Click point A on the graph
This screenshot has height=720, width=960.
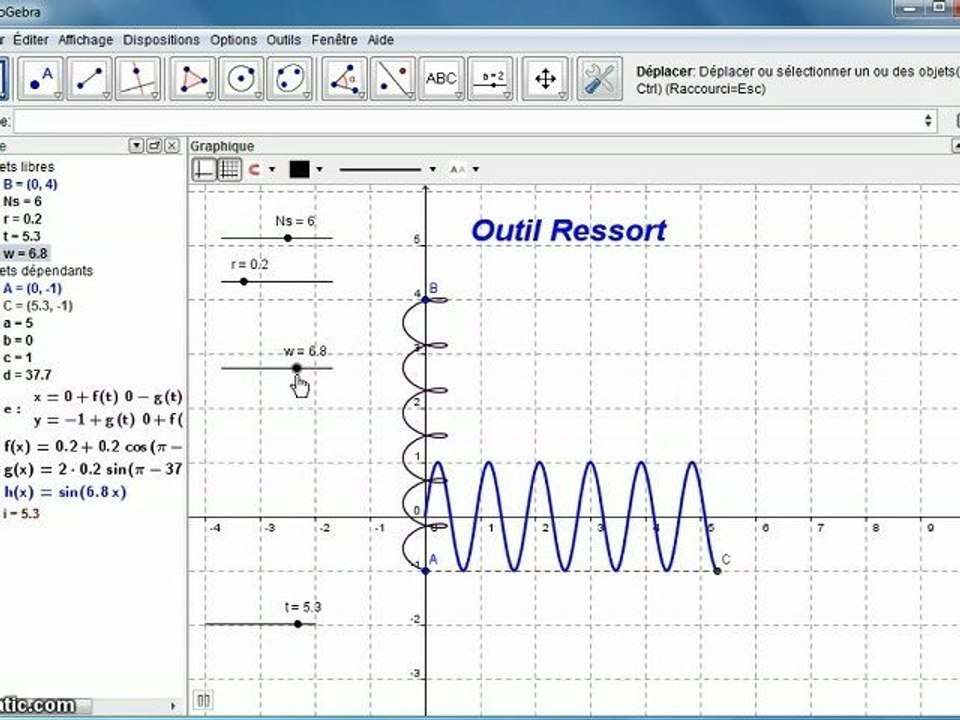[426, 571]
